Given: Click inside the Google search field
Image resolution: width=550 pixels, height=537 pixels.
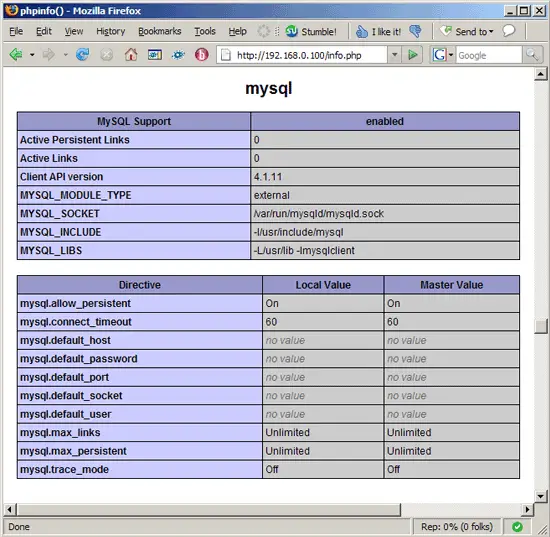Looking at the screenshot, I should pos(489,55).
